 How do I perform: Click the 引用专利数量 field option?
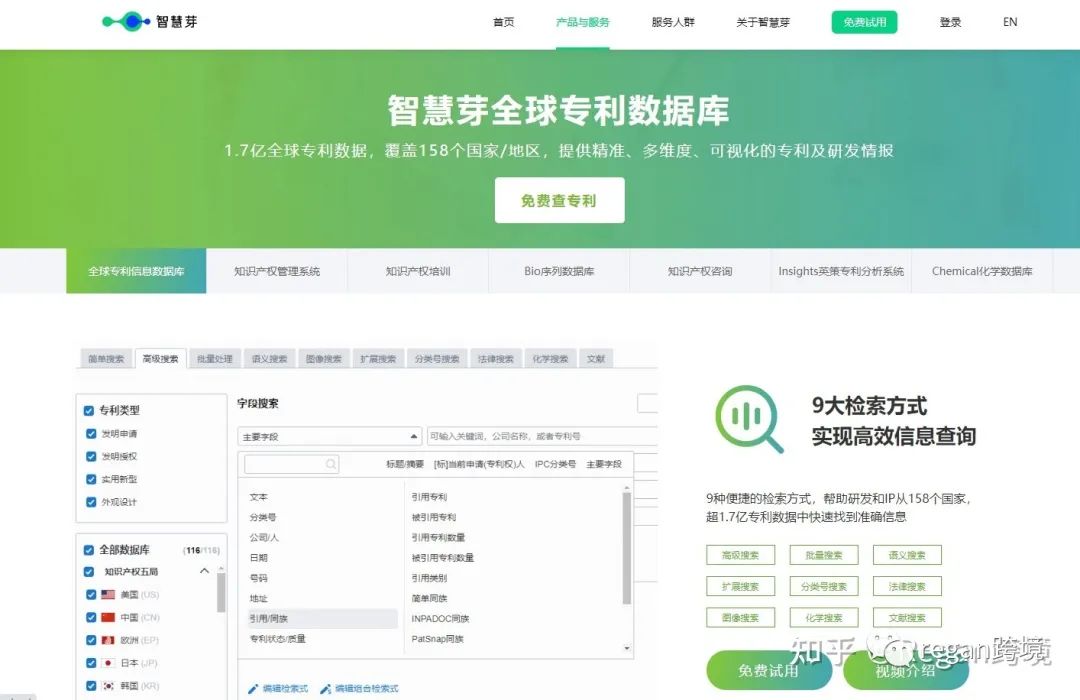(438, 537)
